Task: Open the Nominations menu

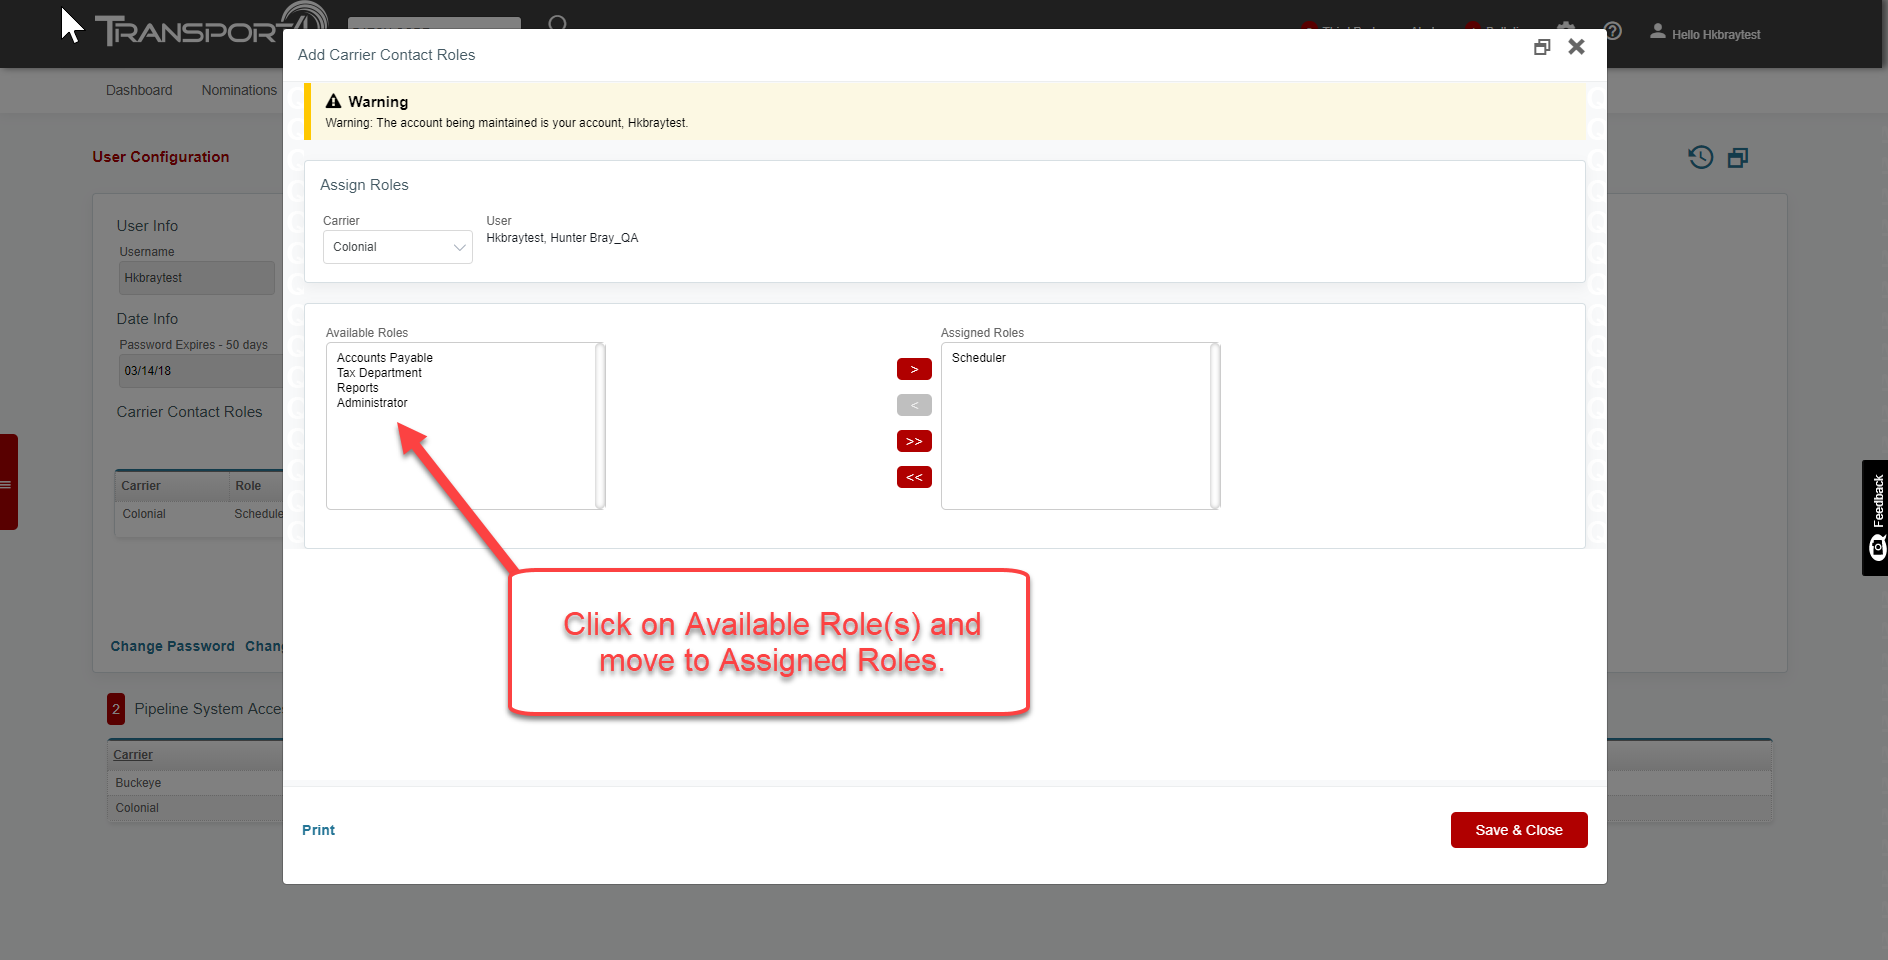Action: tap(238, 90)
